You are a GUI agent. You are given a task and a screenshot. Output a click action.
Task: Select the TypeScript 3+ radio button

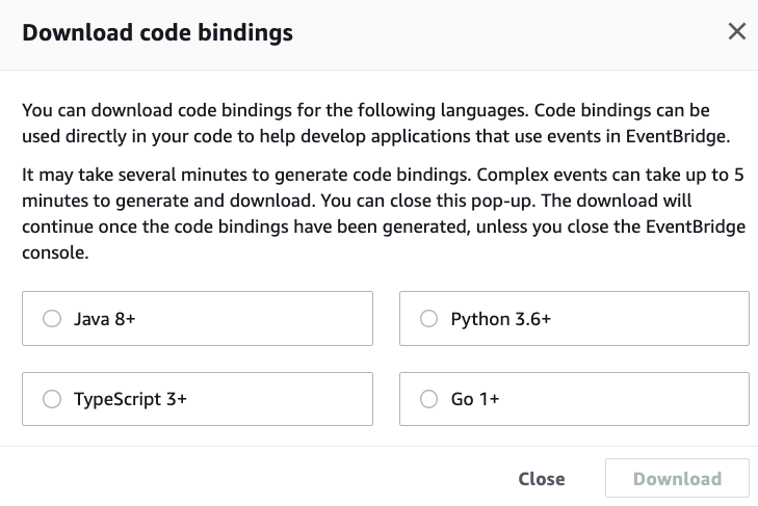(x=52, y=399)
